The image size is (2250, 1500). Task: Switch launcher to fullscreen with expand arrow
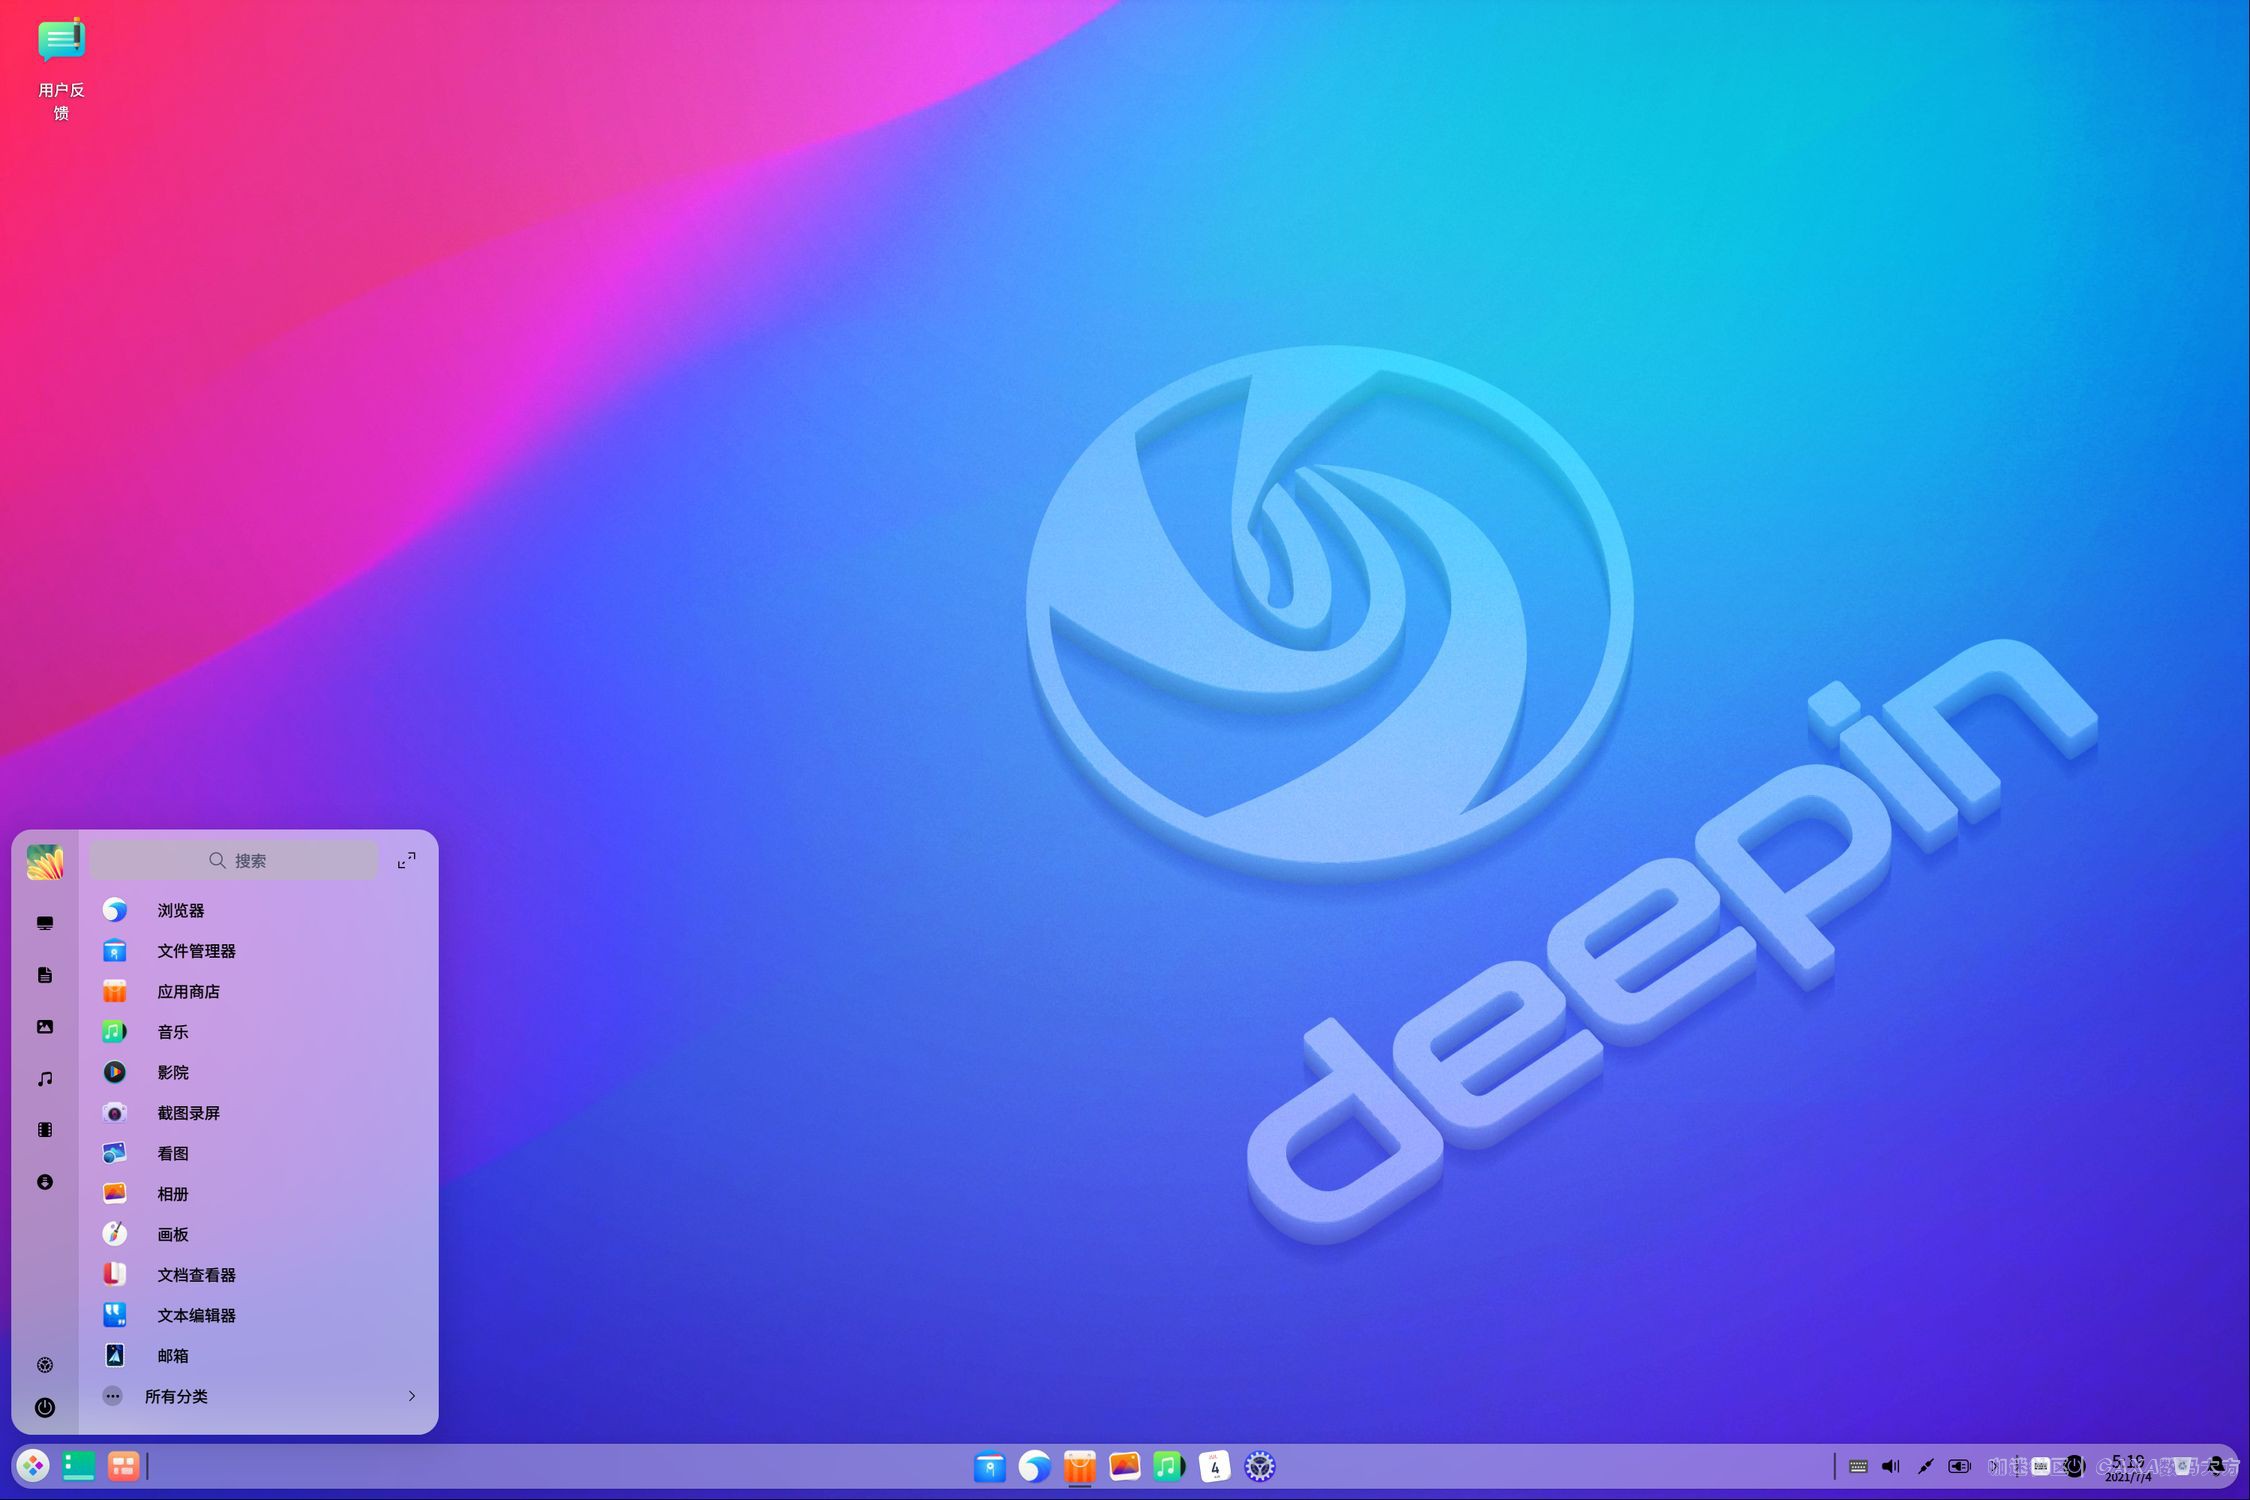[x=406, y=859]
